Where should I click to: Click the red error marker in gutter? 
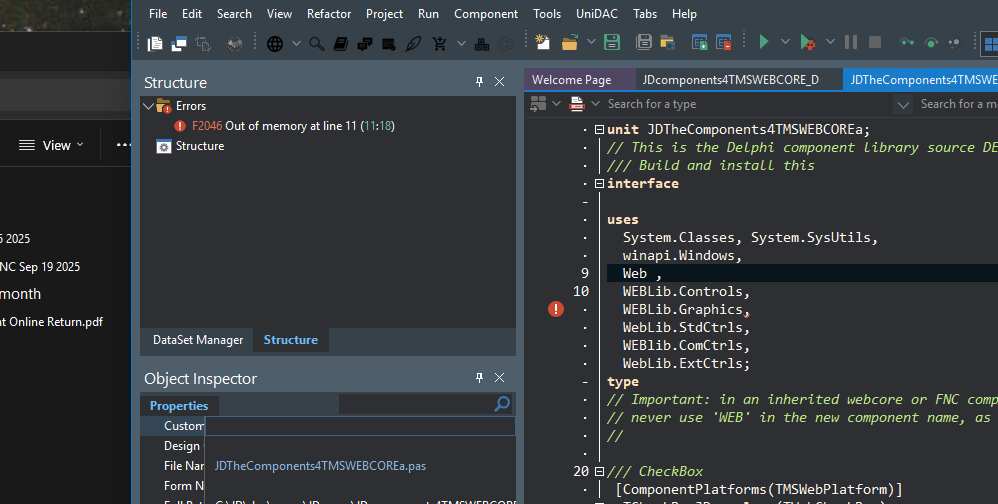(556, 310)
